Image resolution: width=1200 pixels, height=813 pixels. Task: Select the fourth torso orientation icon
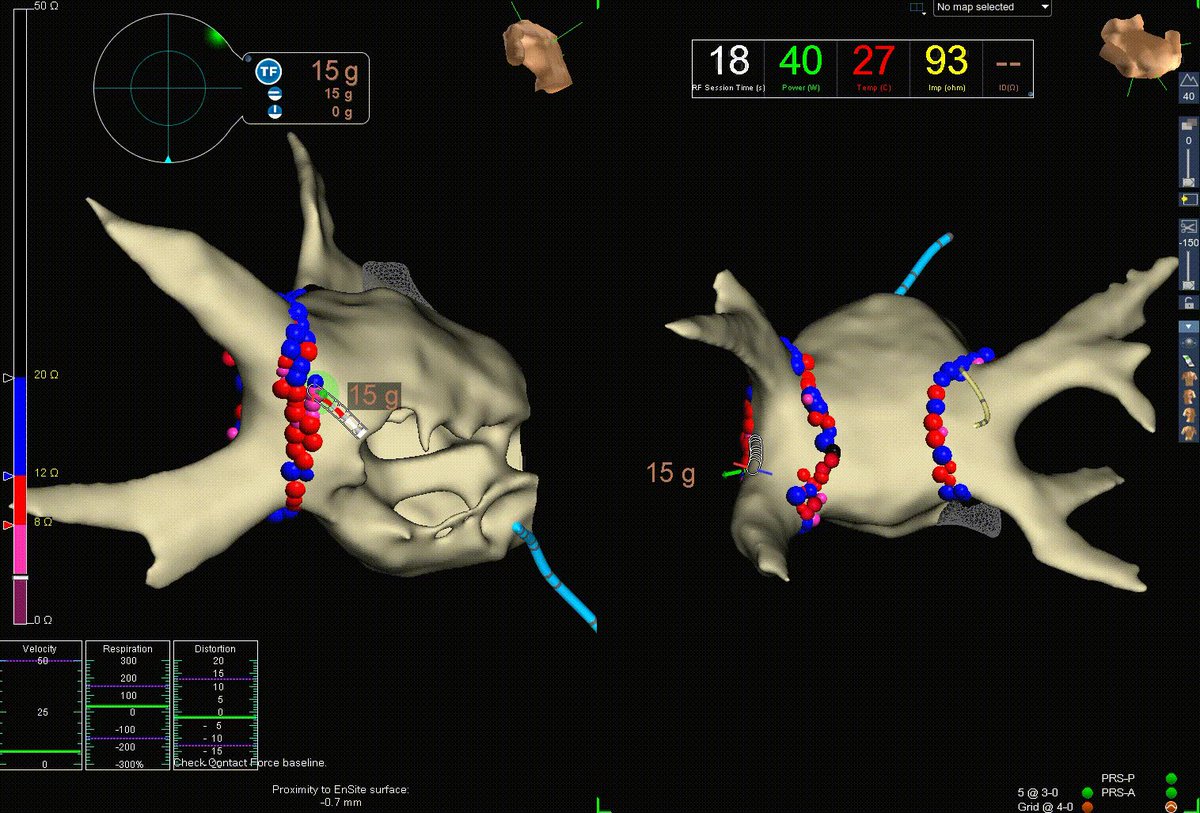[1188, 432]
